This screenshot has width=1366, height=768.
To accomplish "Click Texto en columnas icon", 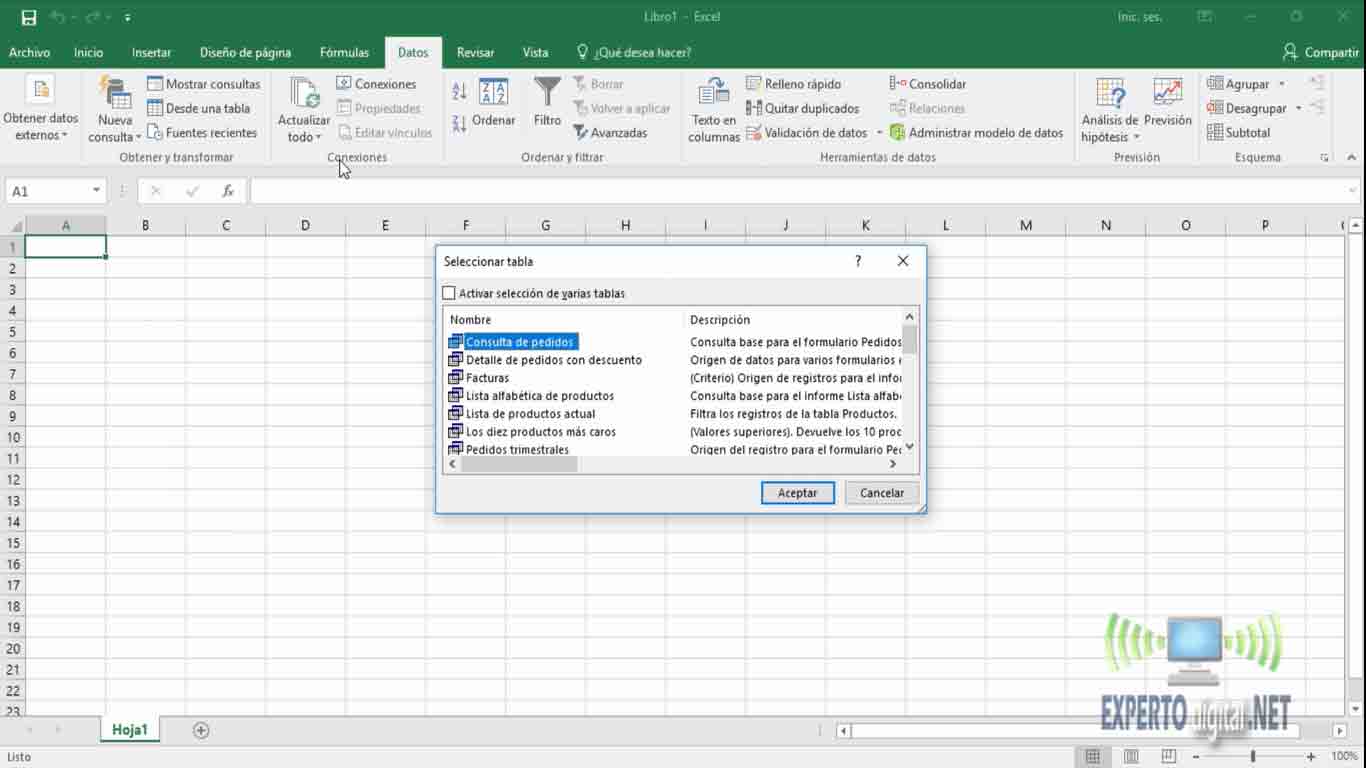I will click(x=713, y=92).
